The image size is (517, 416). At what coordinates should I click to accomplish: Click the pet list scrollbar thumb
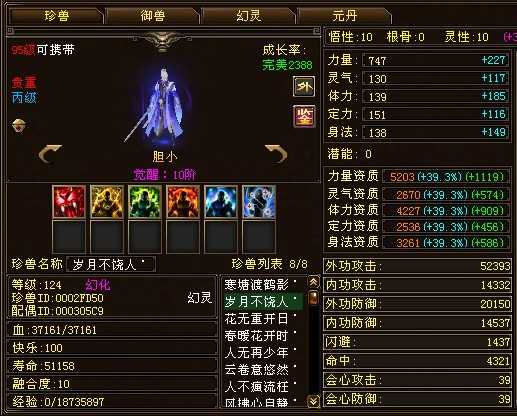[x=314, y=298]
